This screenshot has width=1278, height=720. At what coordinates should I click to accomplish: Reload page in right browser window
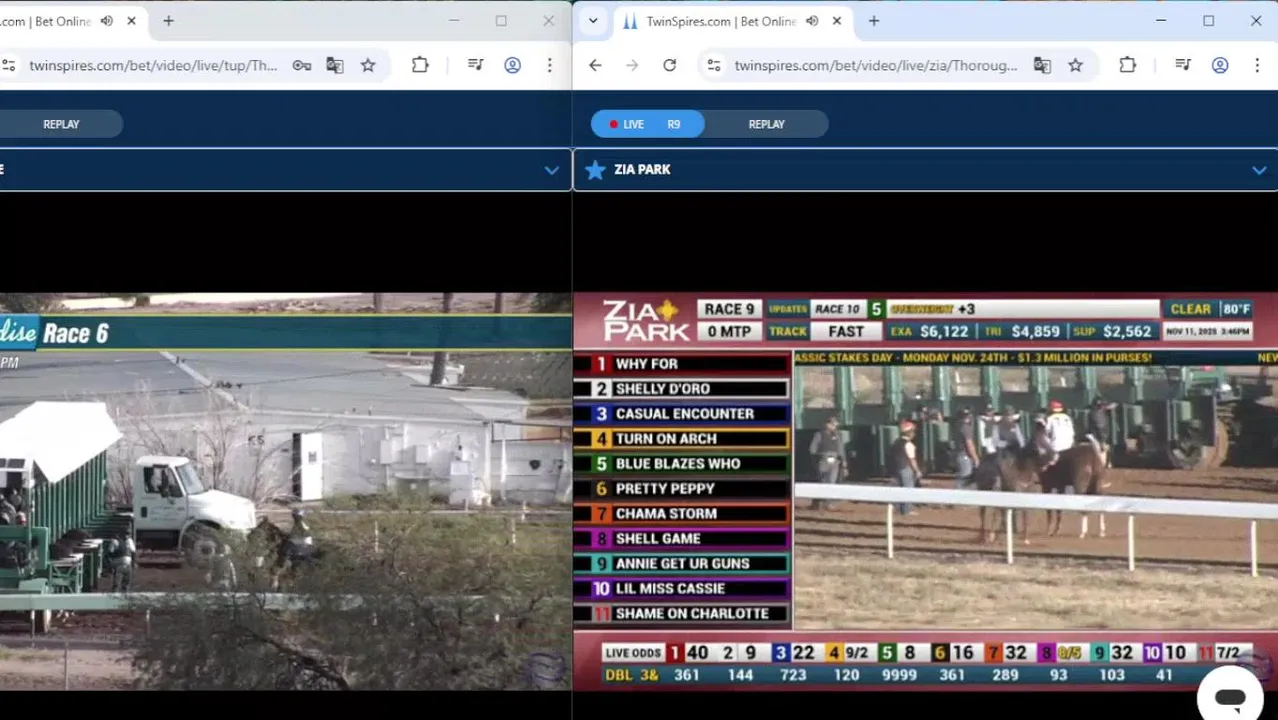(x=669, y=66)
